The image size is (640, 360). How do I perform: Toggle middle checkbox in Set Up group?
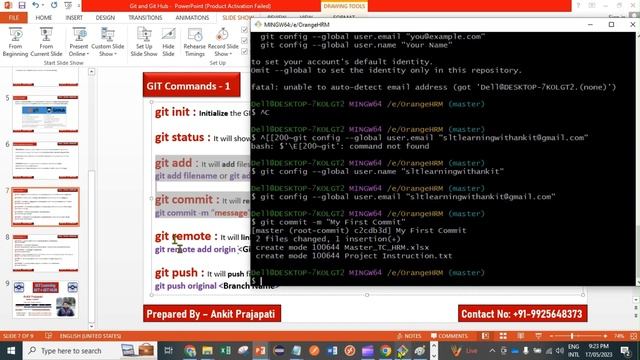[x=244, y=40]
